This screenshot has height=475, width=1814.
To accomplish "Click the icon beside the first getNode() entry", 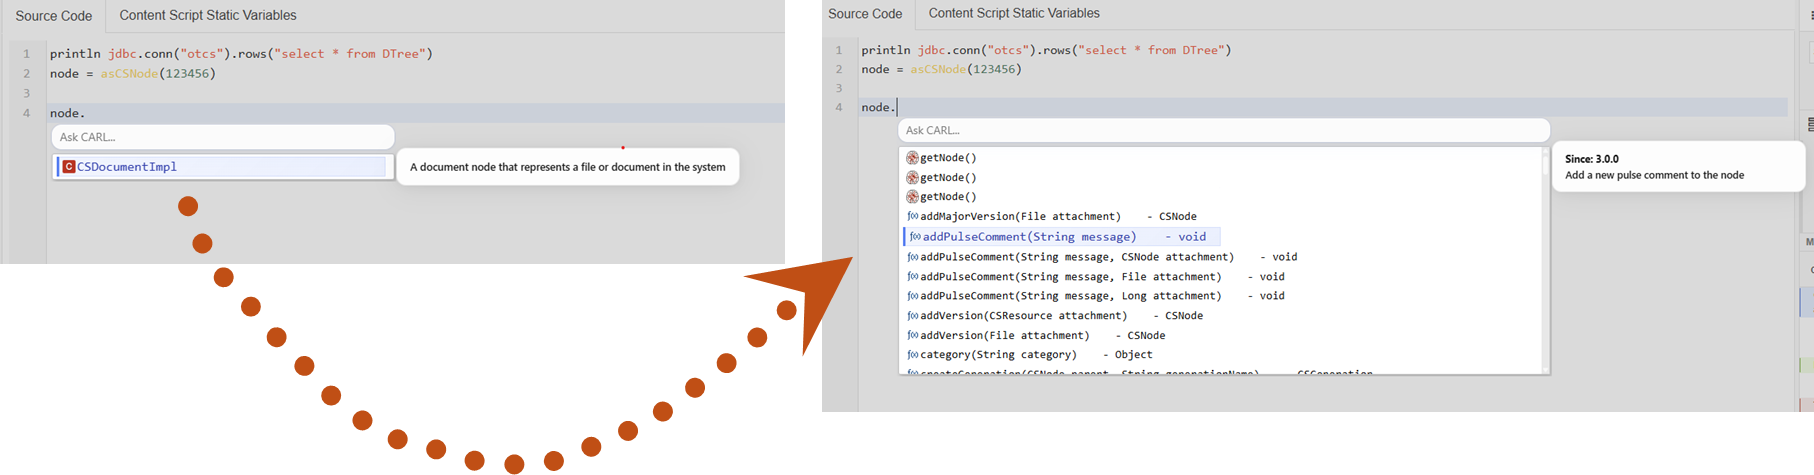I will click(912, 158).
